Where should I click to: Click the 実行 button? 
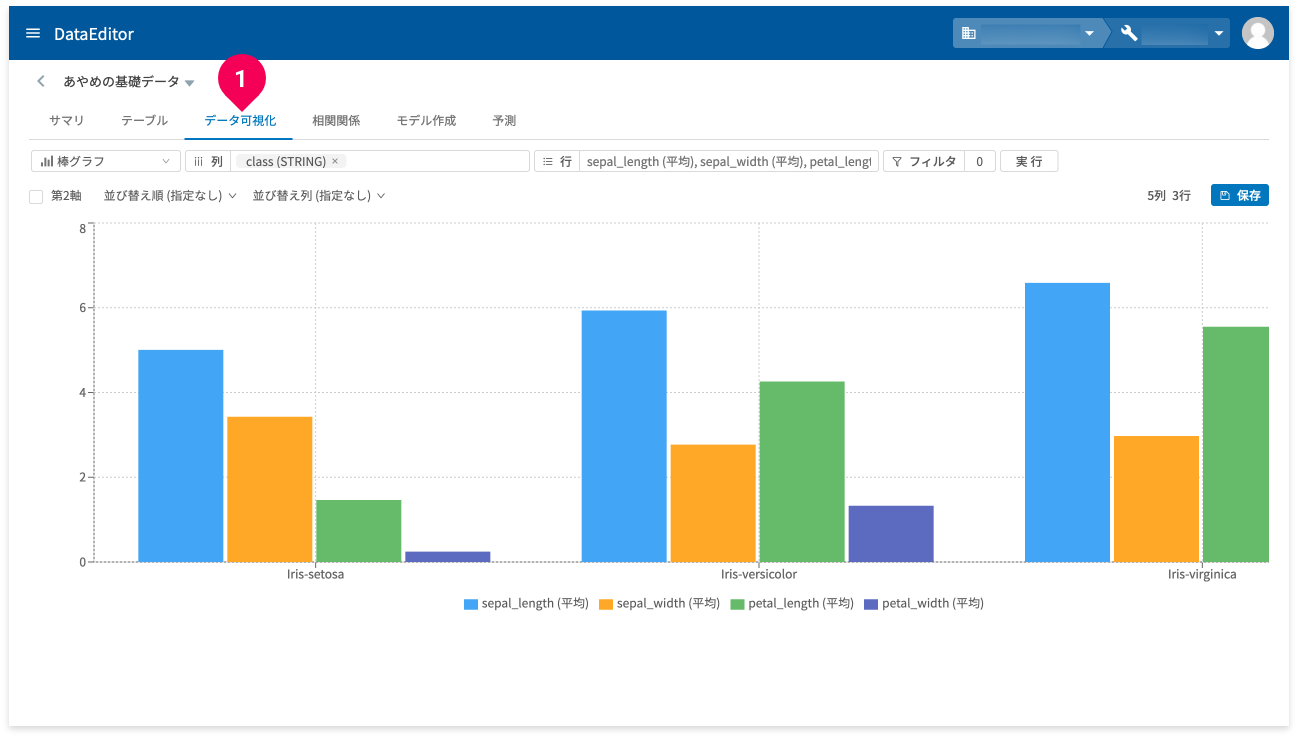pyautogui.click(x=1029, y=161)
